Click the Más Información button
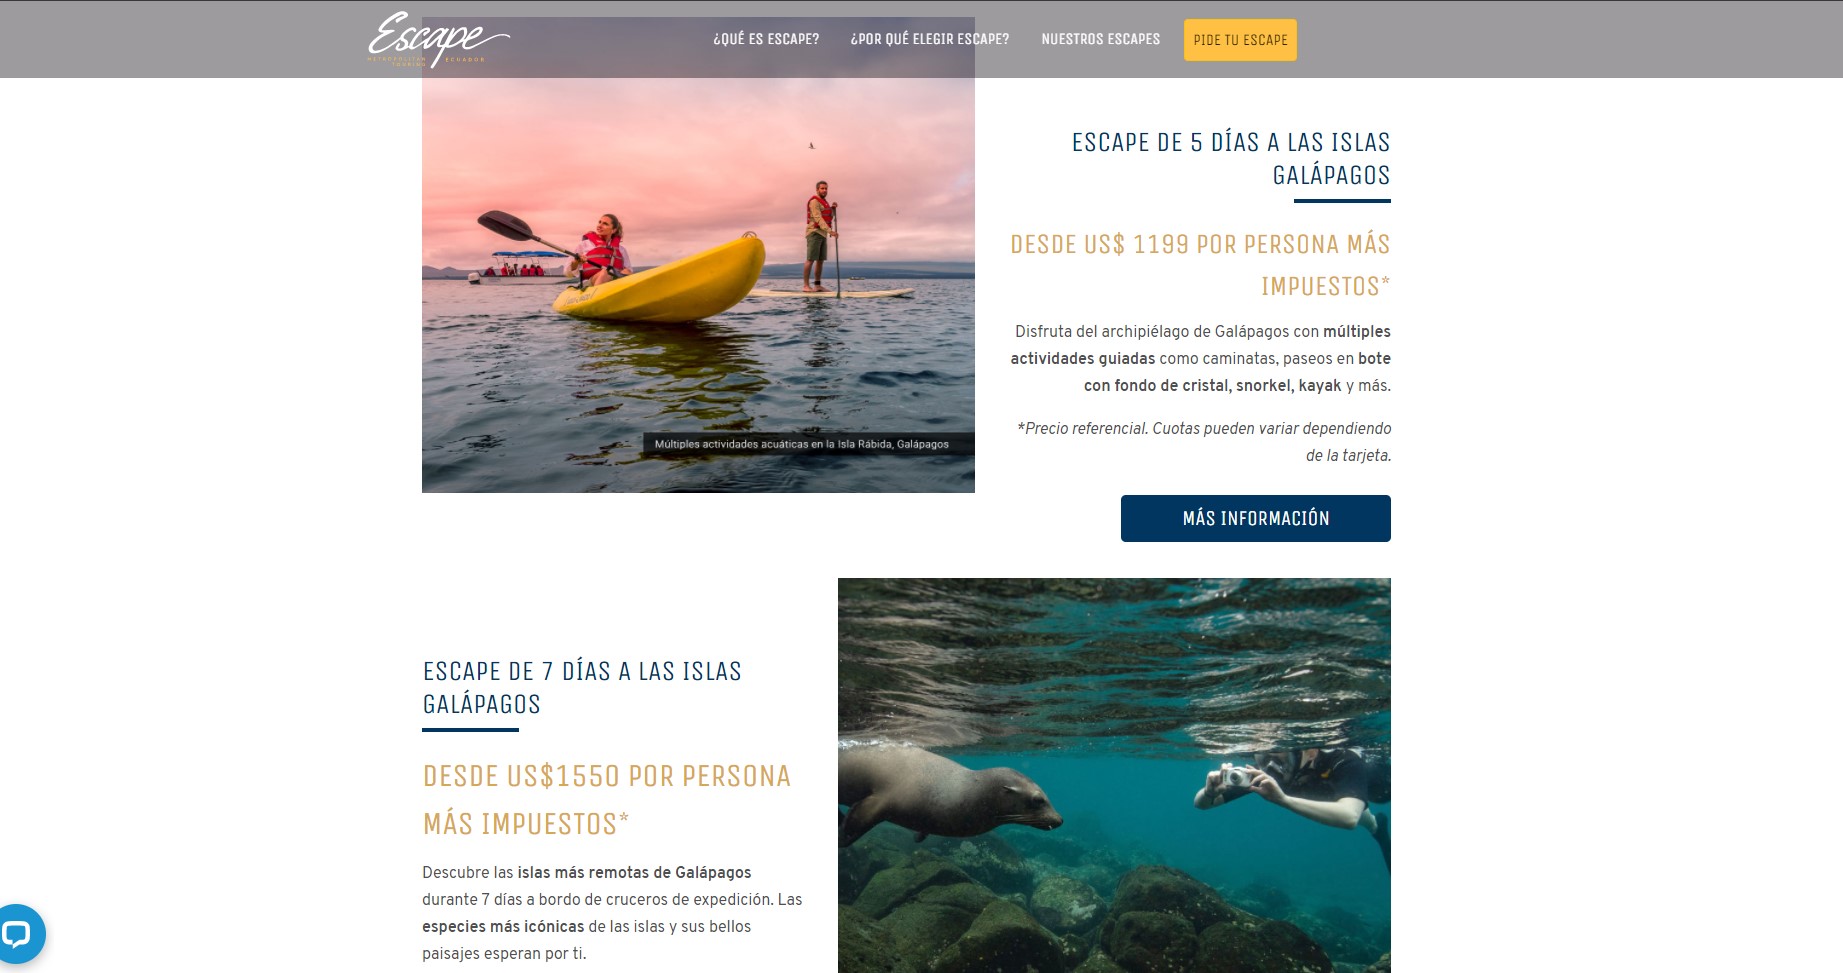 pos(1255,518)
